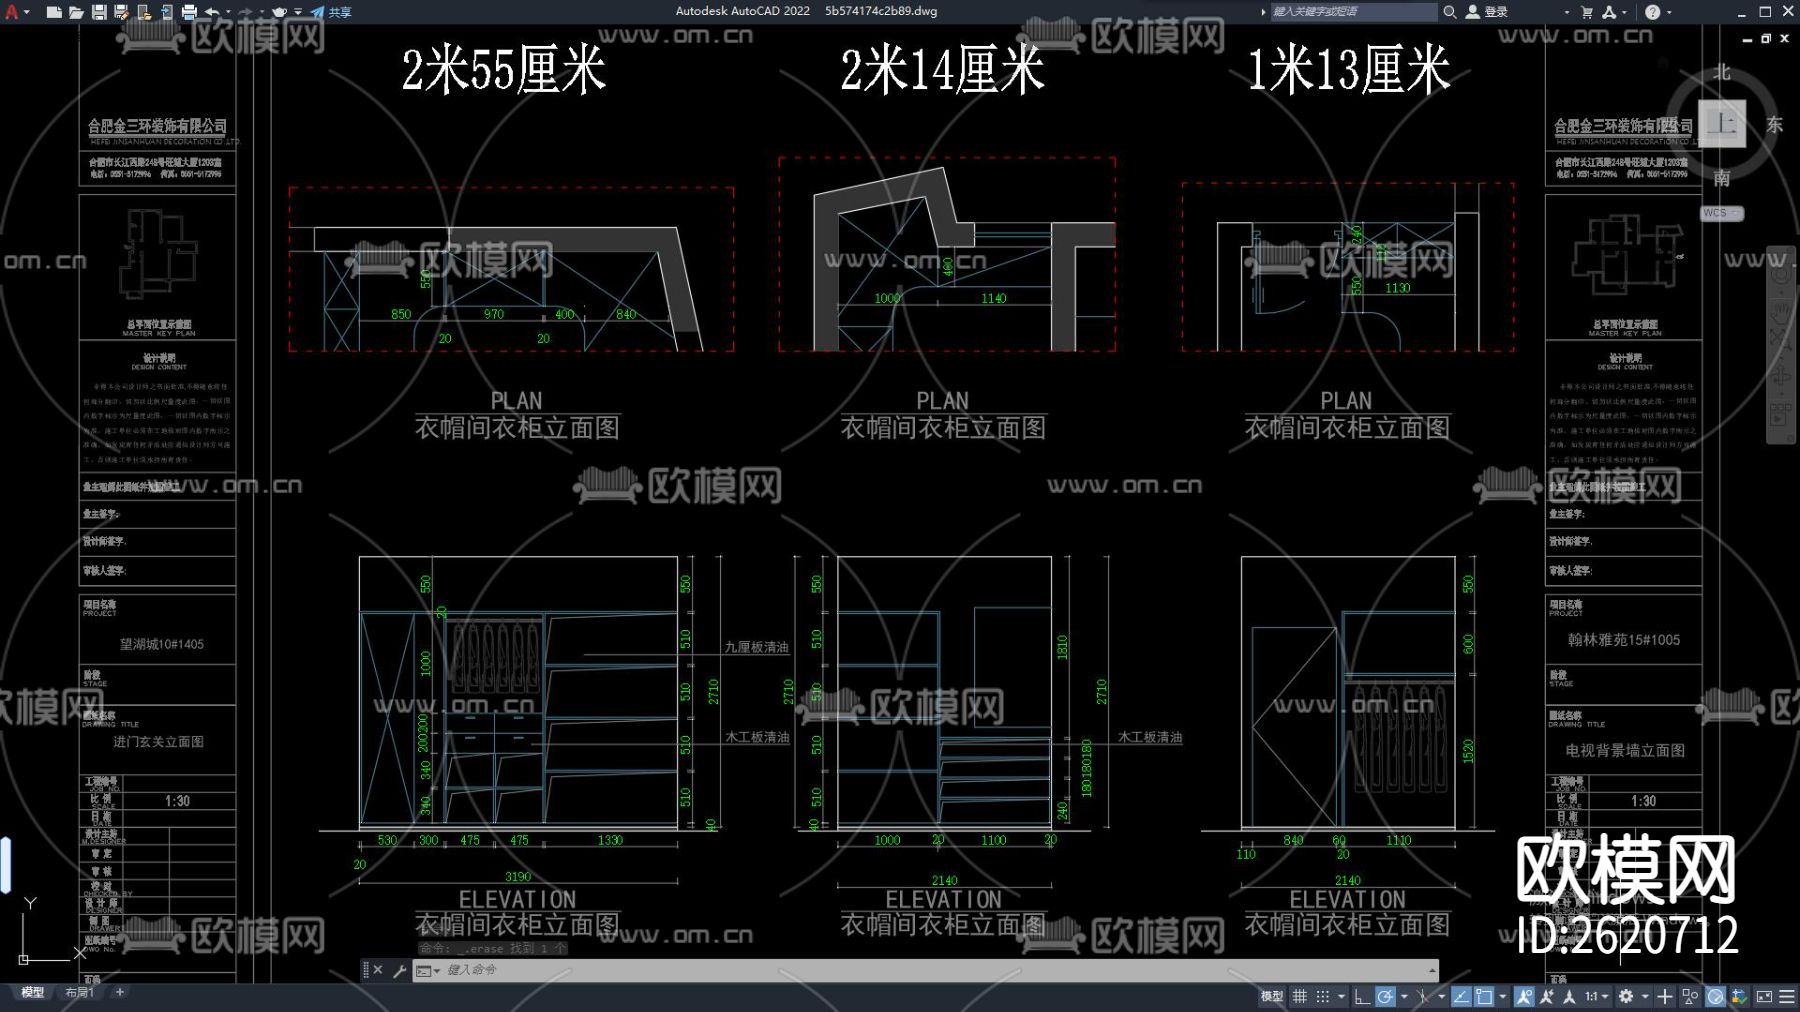Click the Autodesk account triangle icon
Screen dimensions: 1800x1012
click(1609, 12)
